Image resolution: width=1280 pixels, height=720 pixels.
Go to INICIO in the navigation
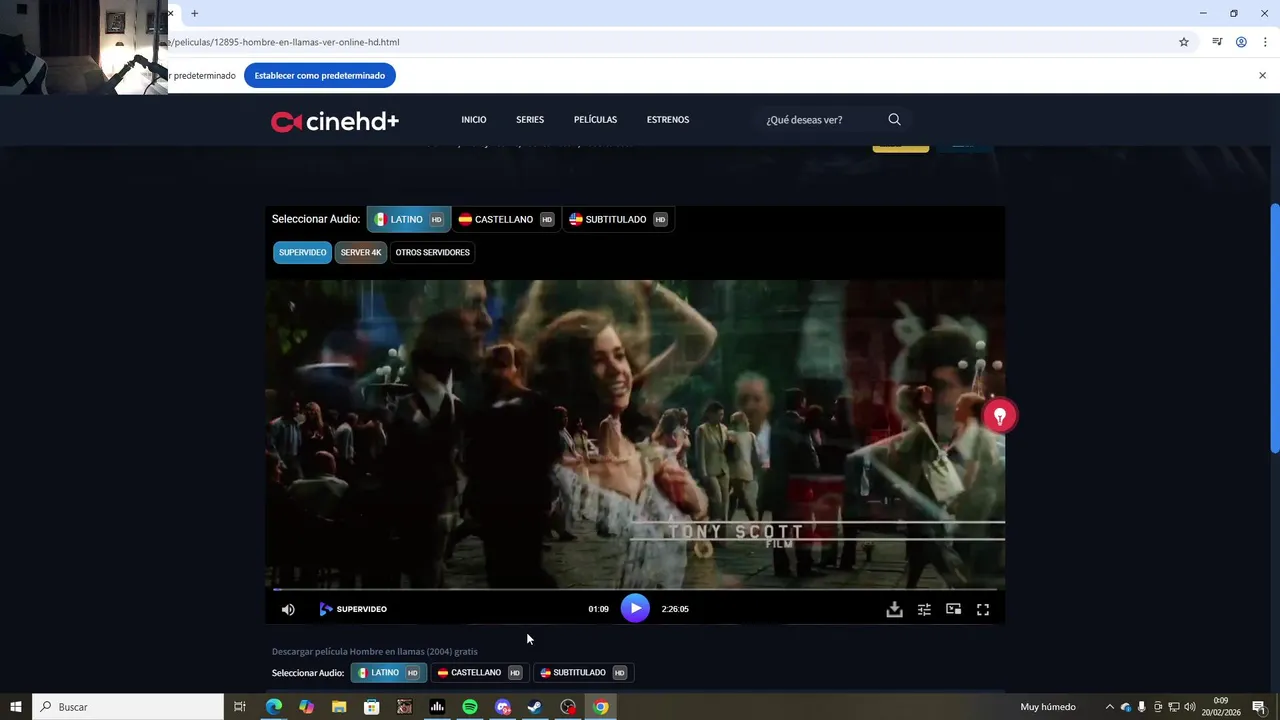474,120
